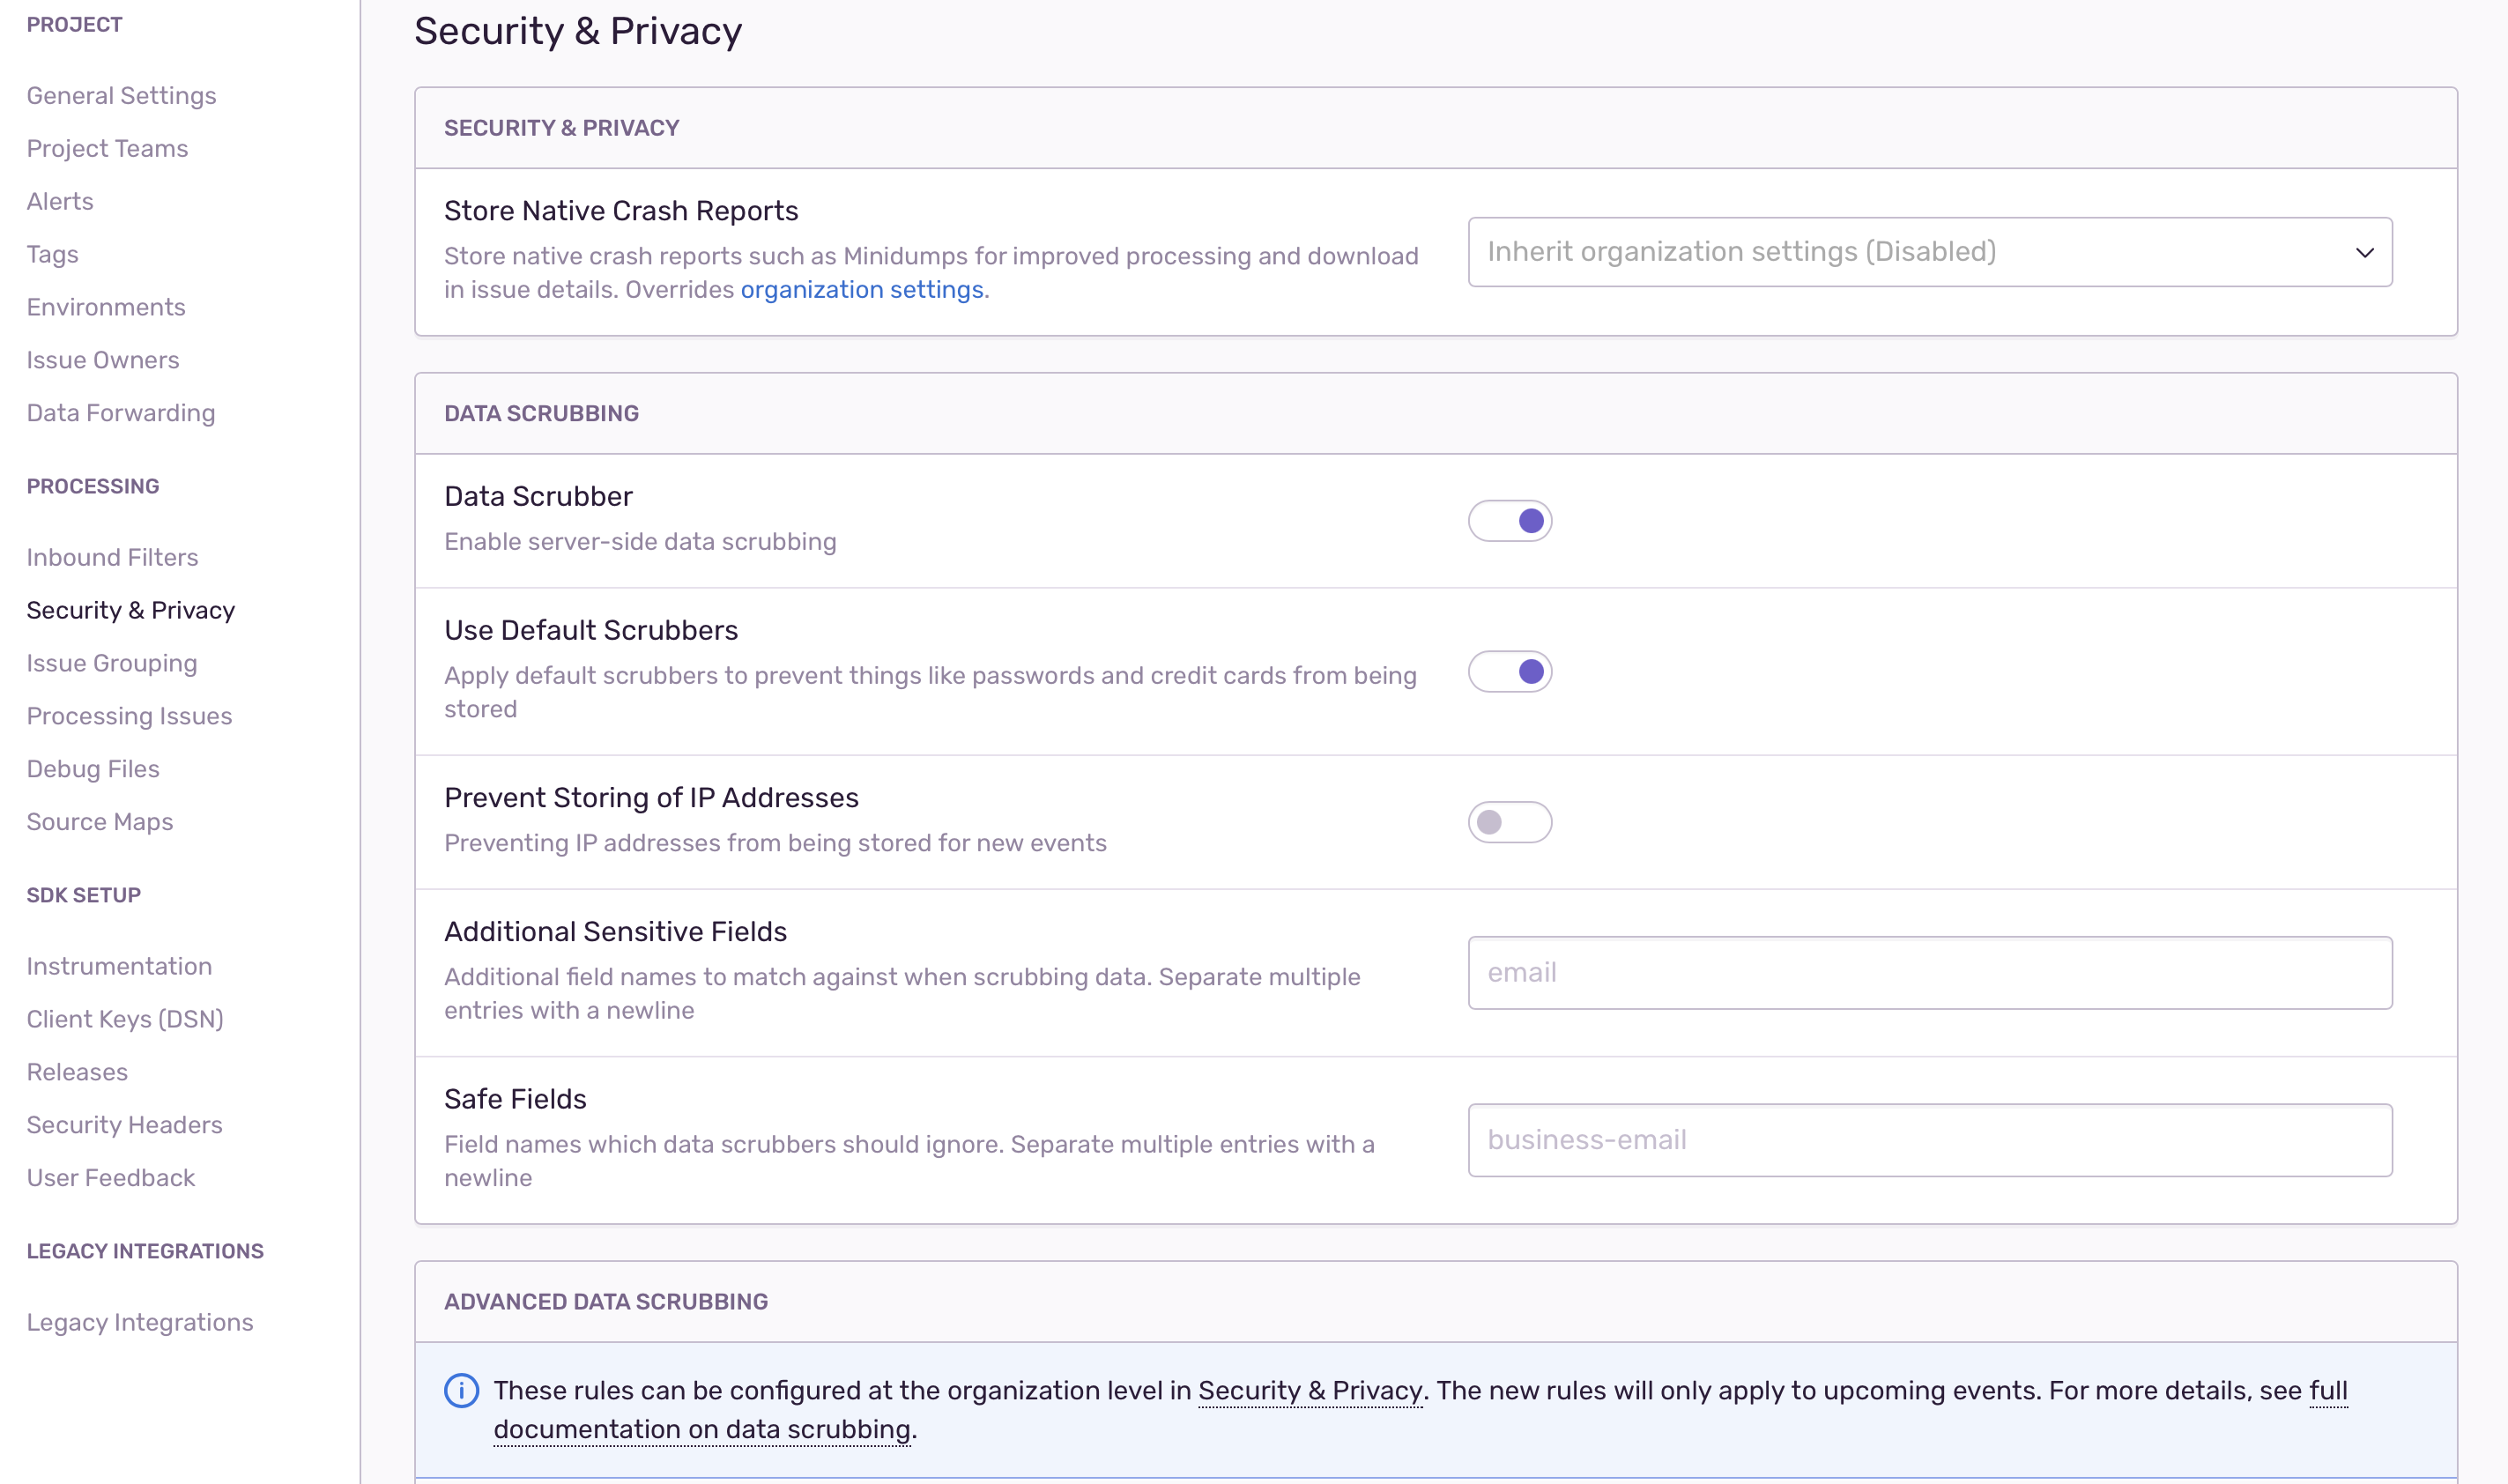The image size is (2508, 1484).
Task: Navigate to Debug Files
Action: click(92, 768)
